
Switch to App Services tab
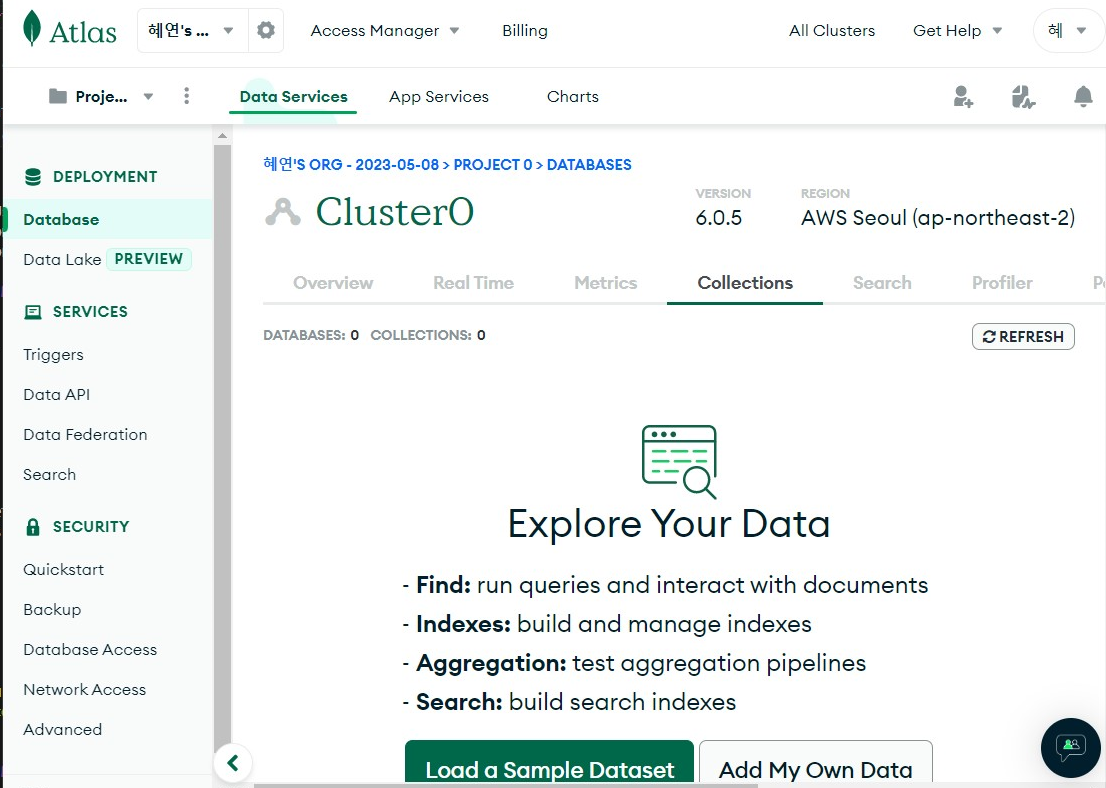click(x=439, y=97)
